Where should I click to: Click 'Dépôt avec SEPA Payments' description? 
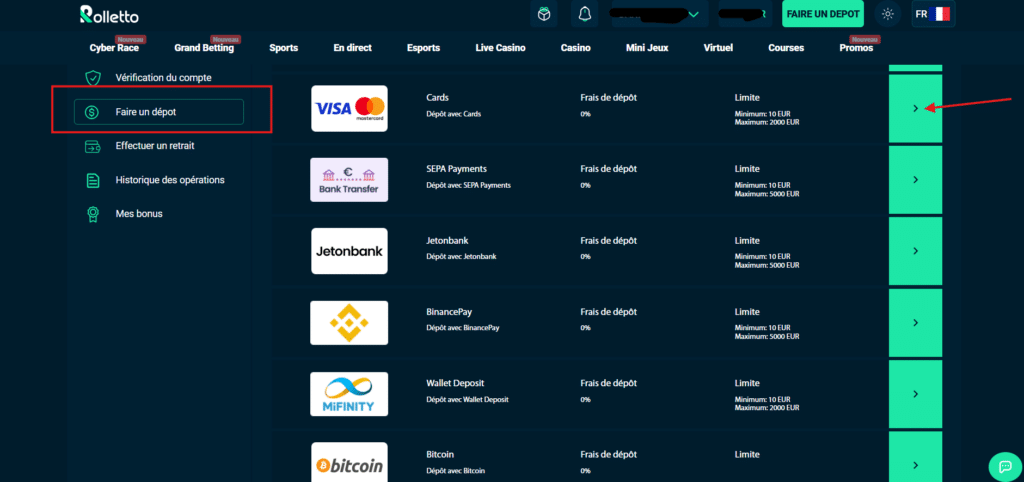[x=468, y=185]
